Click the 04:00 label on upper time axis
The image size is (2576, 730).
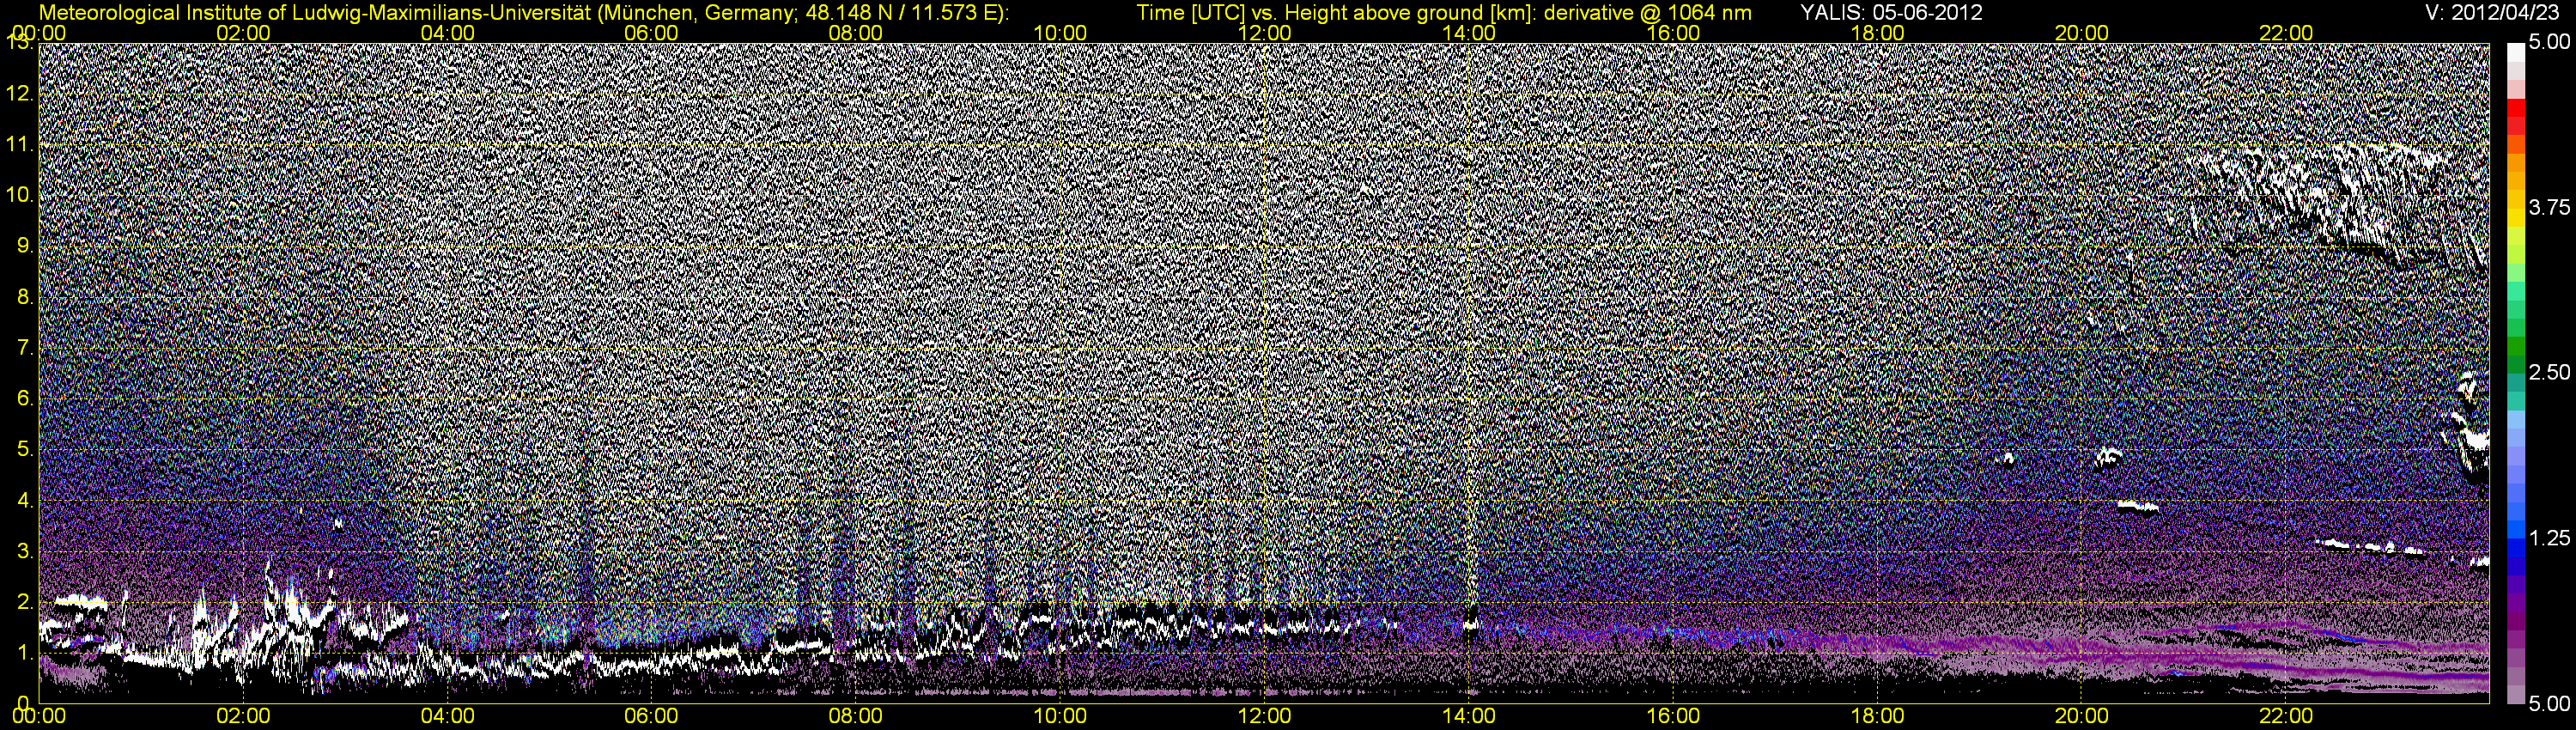447,33
